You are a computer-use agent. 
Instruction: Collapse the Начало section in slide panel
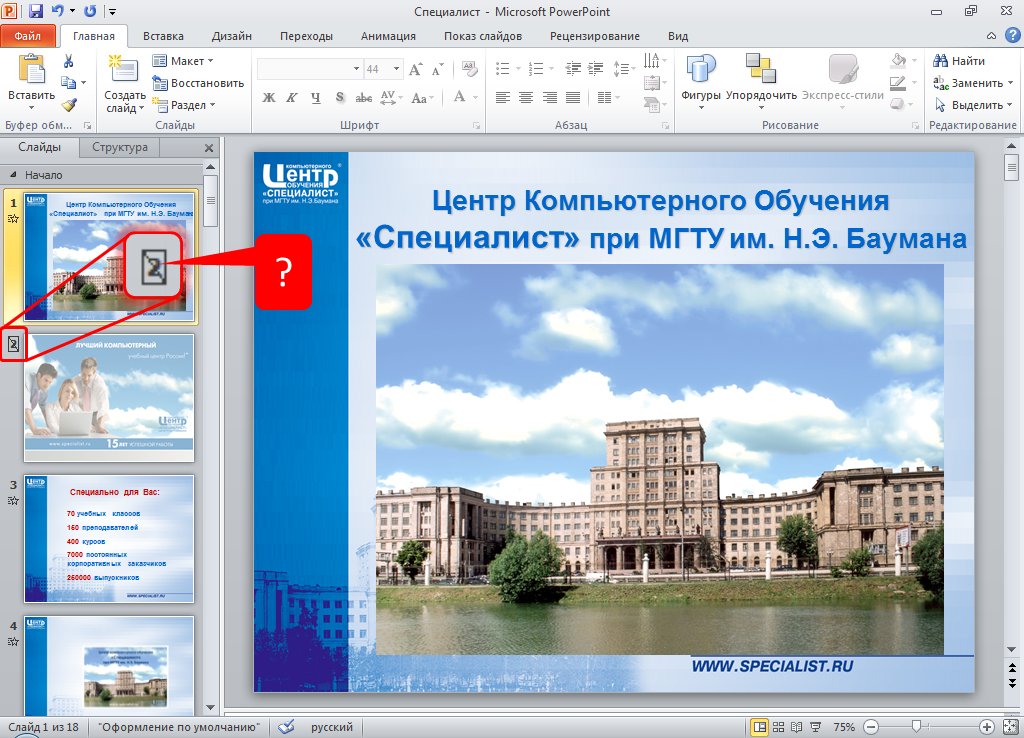coord(14,175)
